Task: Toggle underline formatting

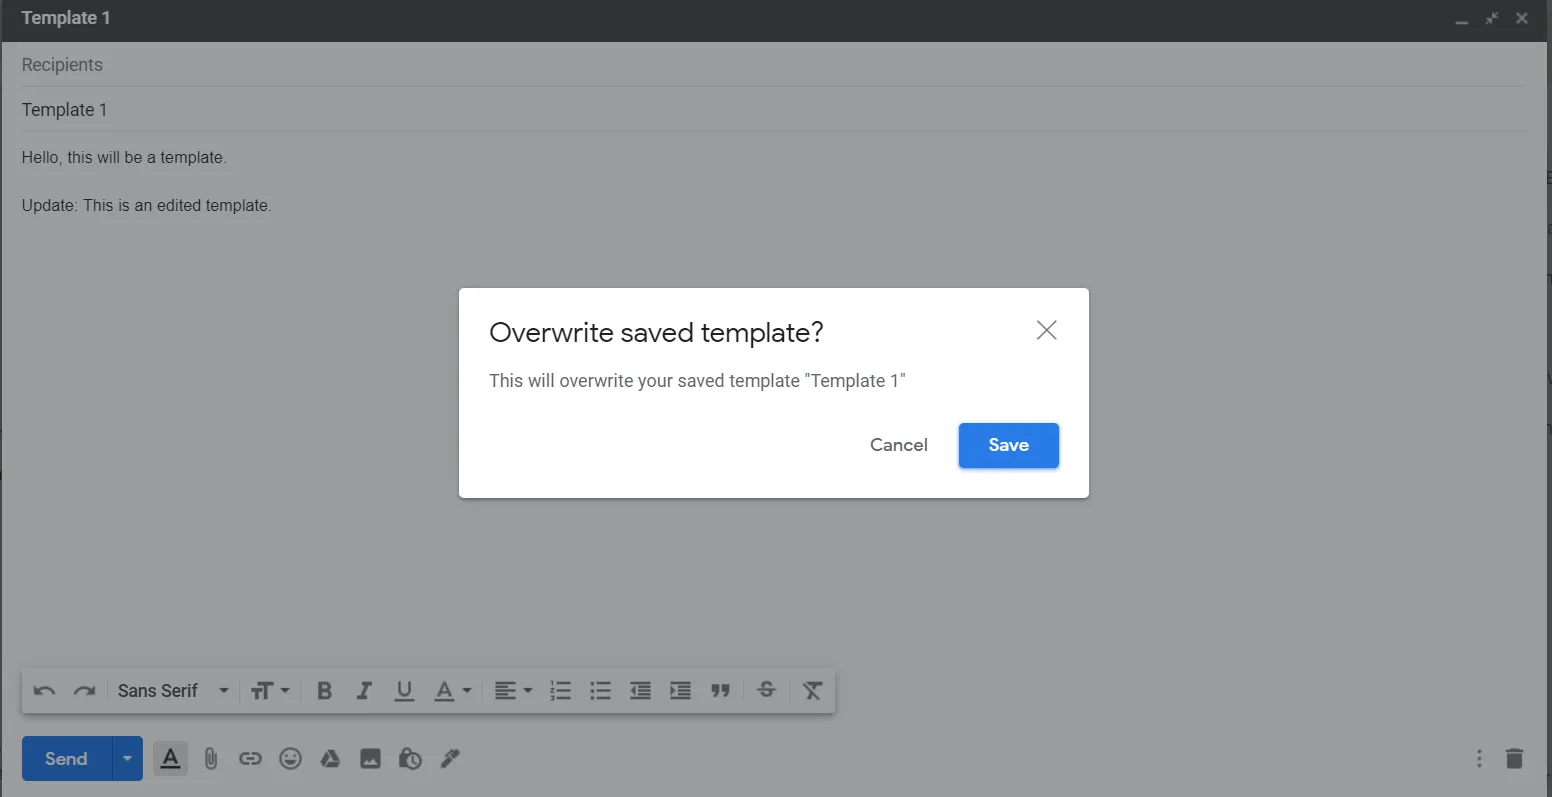Action: pyautogui.click(x=404, y=691)
